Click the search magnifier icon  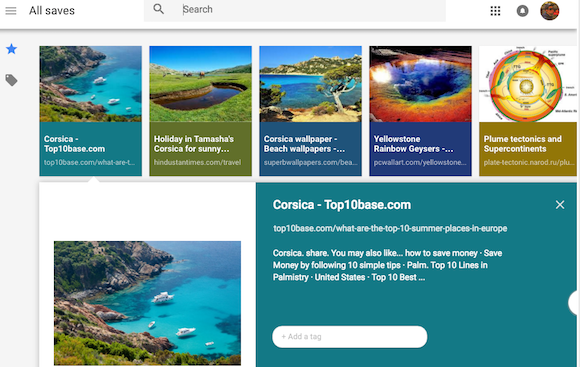(x=158, y=9)
